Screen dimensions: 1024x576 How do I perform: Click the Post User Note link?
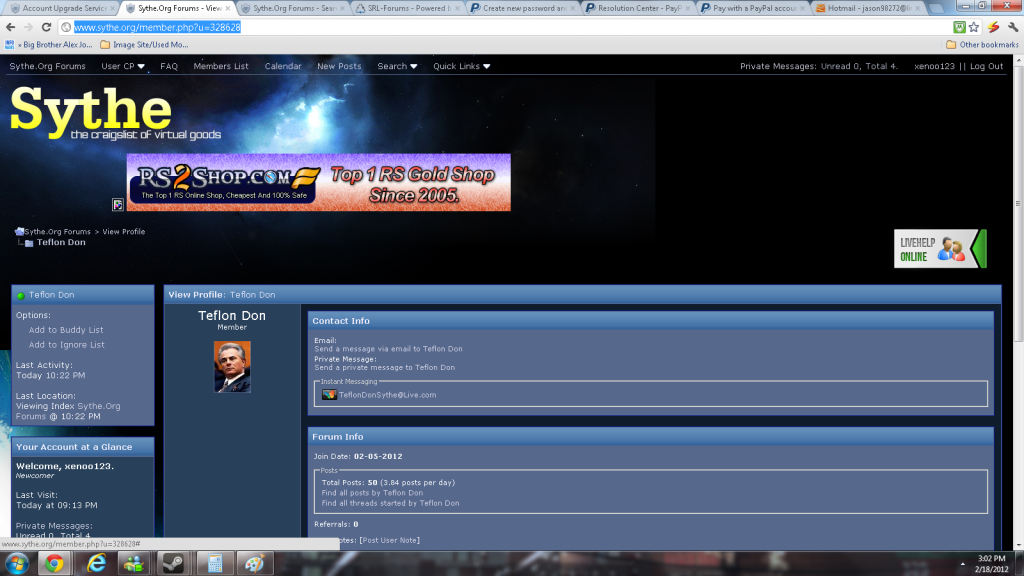(x=390, y=540)
